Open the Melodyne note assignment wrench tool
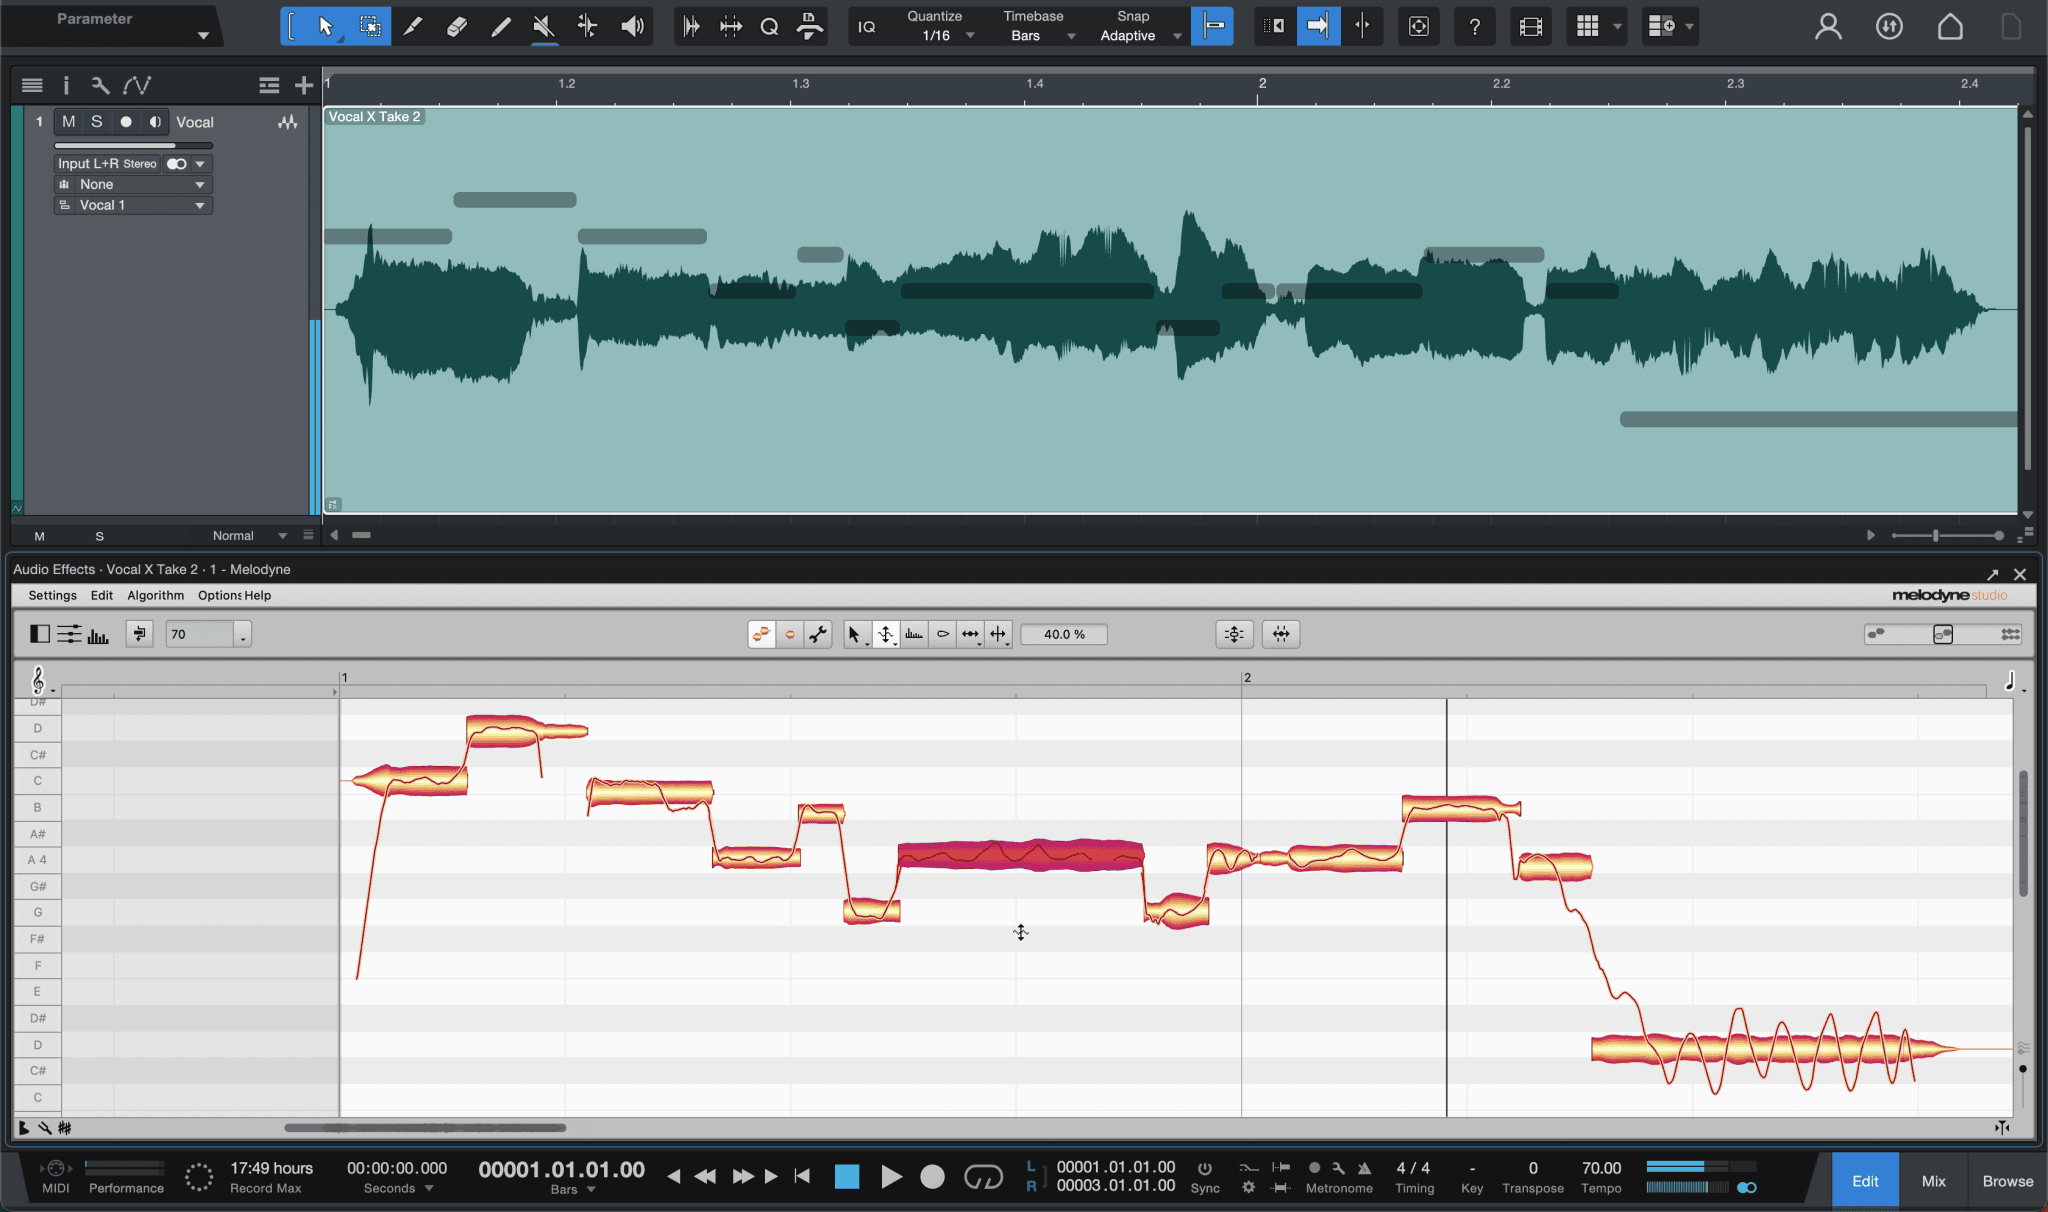Viewport: 2048px width, 1212px height. (x=819, y=633)
